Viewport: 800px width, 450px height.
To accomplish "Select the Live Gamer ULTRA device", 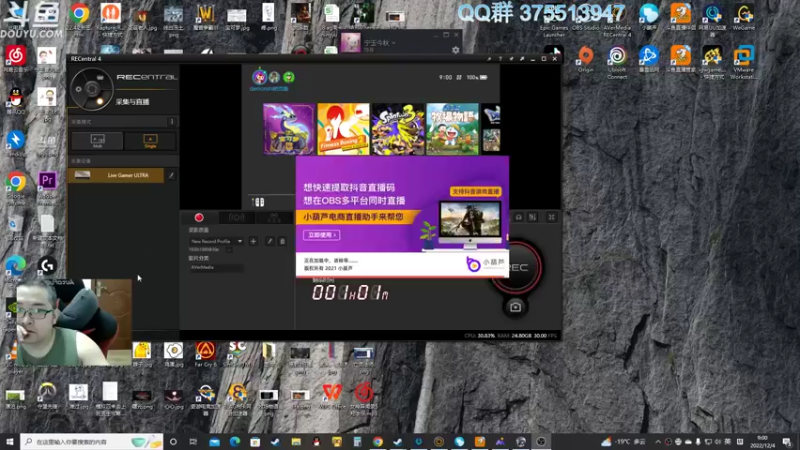I will tap(116, 175).
